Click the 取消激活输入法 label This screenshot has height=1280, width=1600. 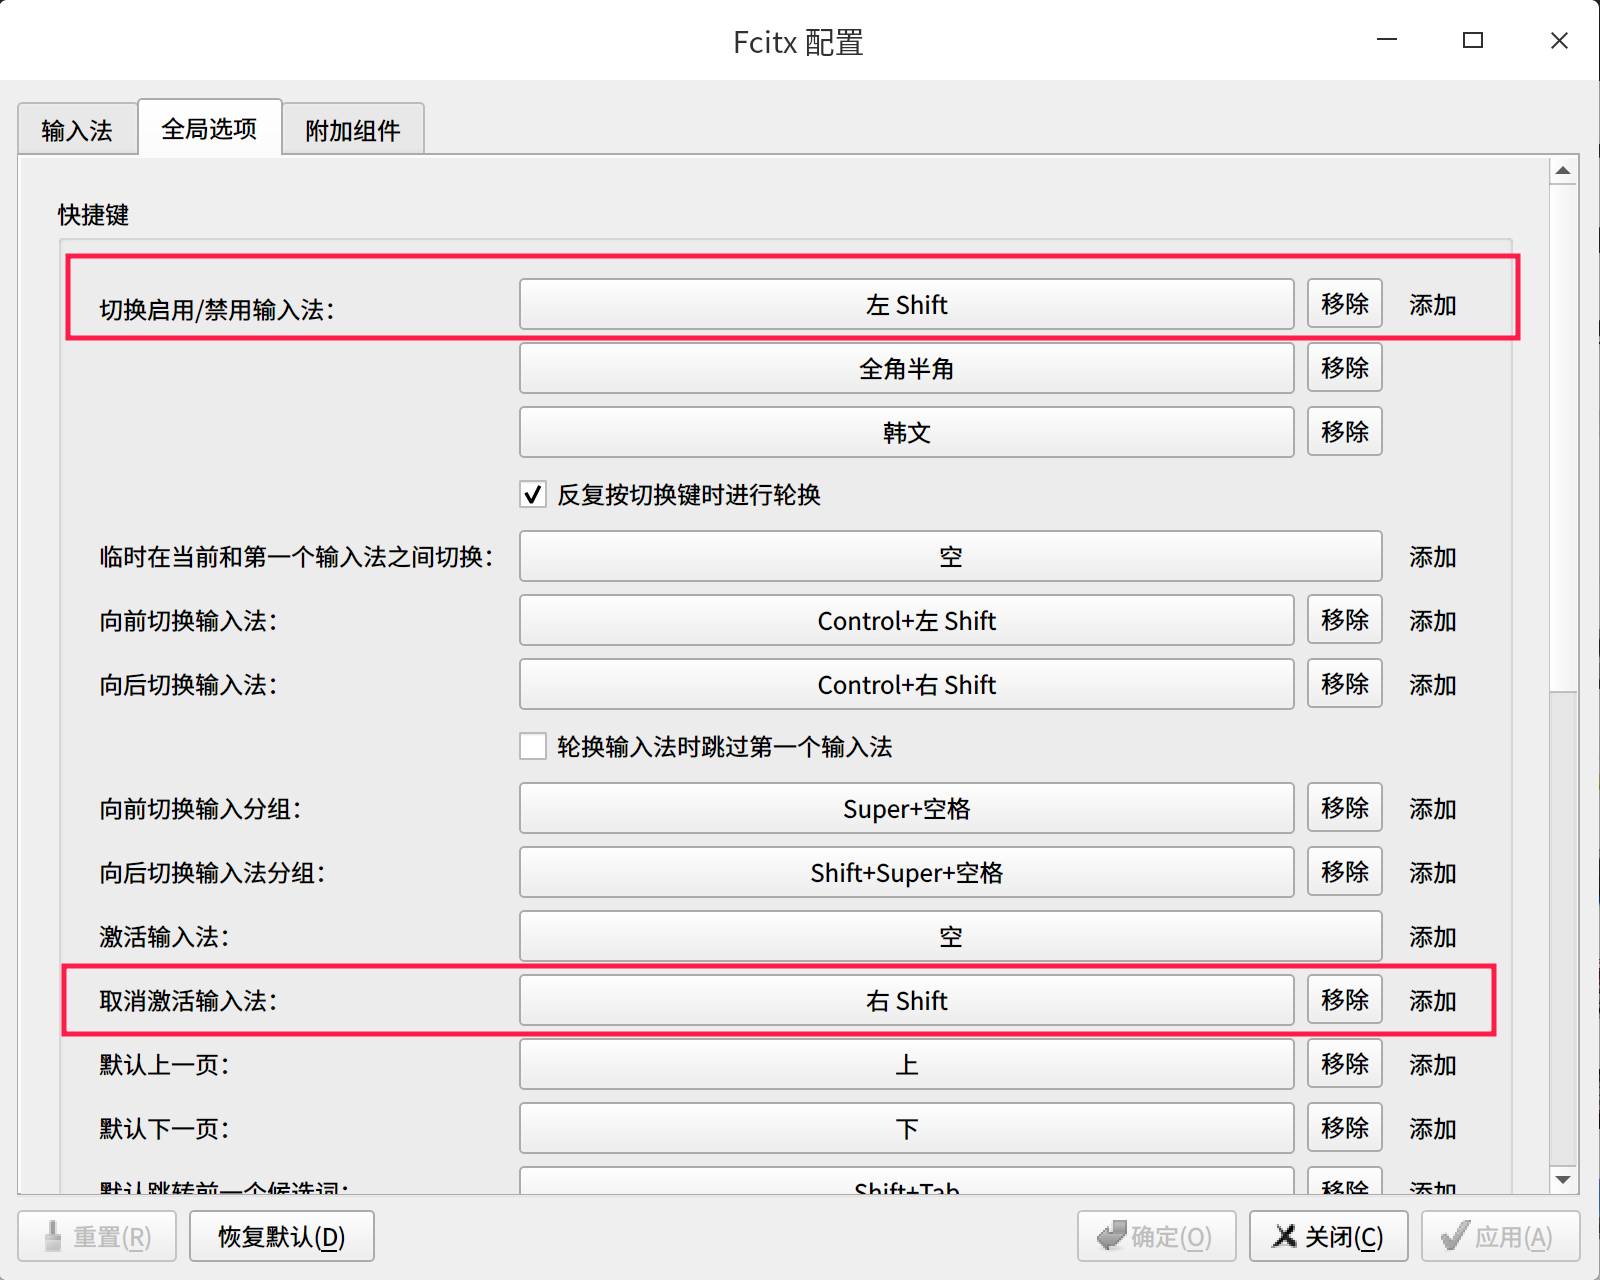point(188,1001)
